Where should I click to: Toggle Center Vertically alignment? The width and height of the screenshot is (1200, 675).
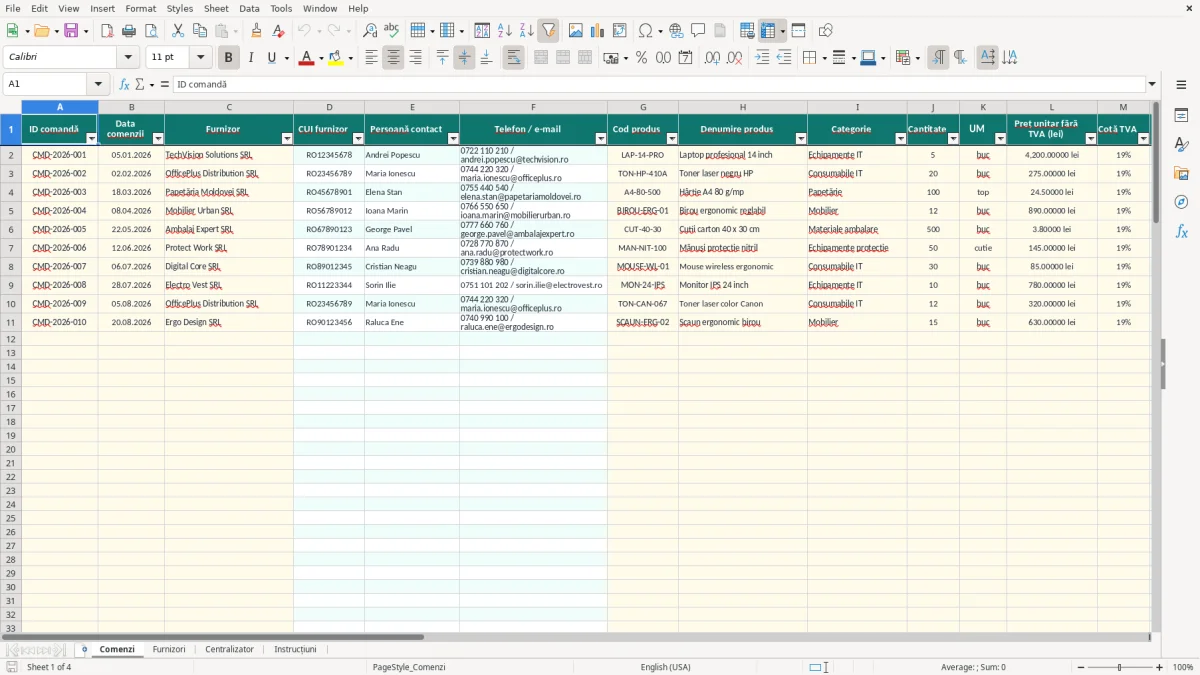point(464,58)
